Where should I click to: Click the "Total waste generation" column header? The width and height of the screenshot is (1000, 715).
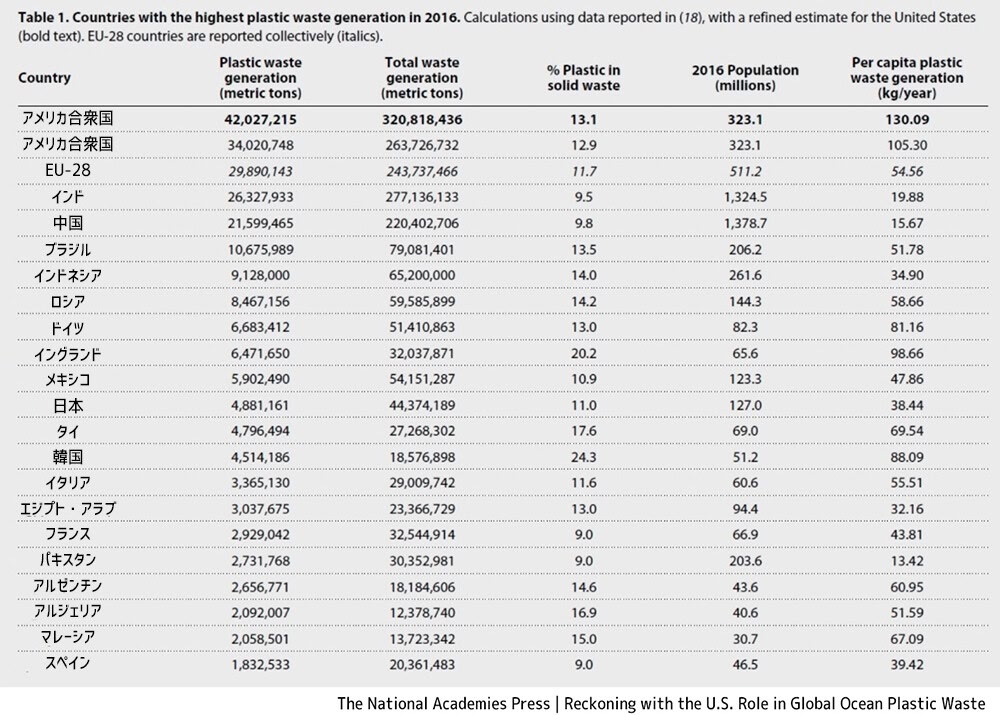pyautogui.click(x=421, y=77)
